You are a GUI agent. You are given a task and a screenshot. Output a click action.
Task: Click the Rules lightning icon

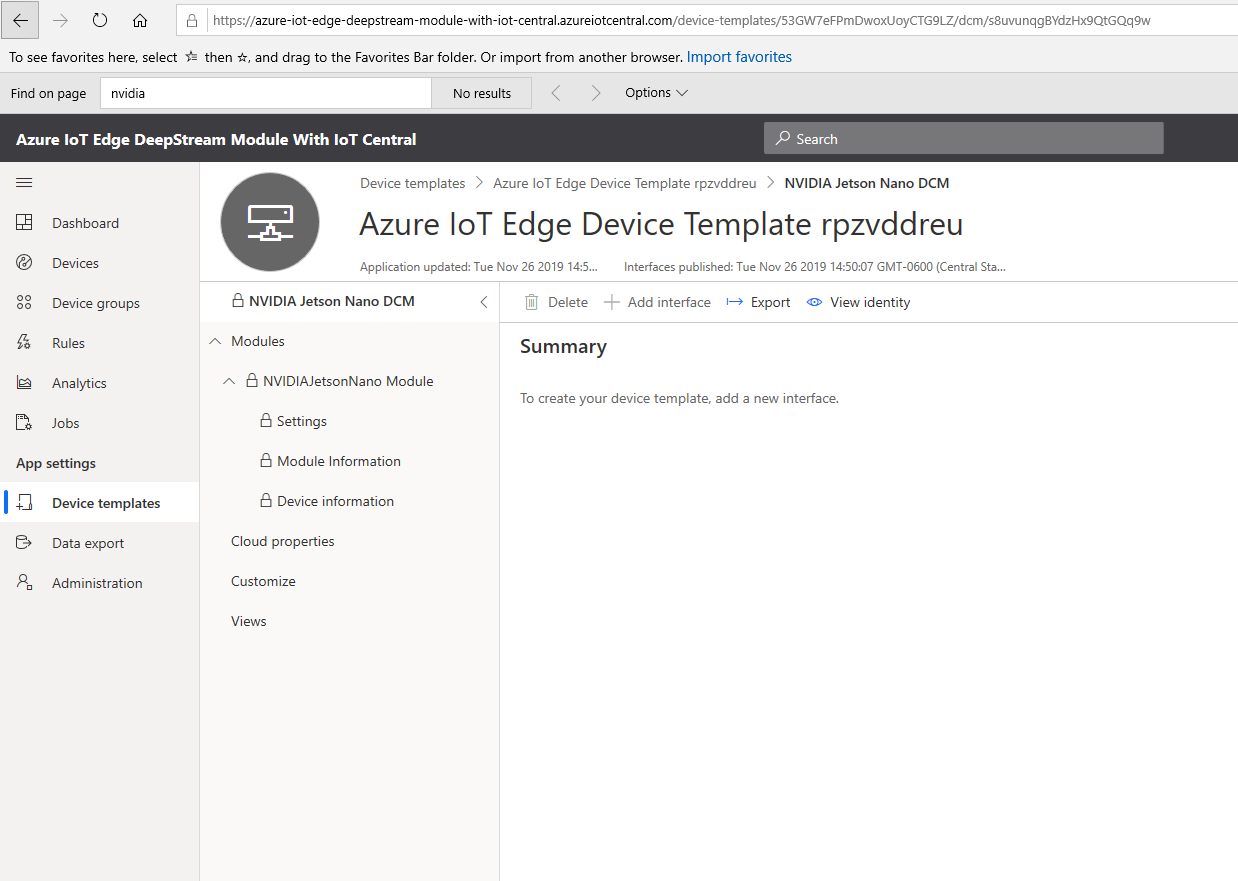pos(25,343)
